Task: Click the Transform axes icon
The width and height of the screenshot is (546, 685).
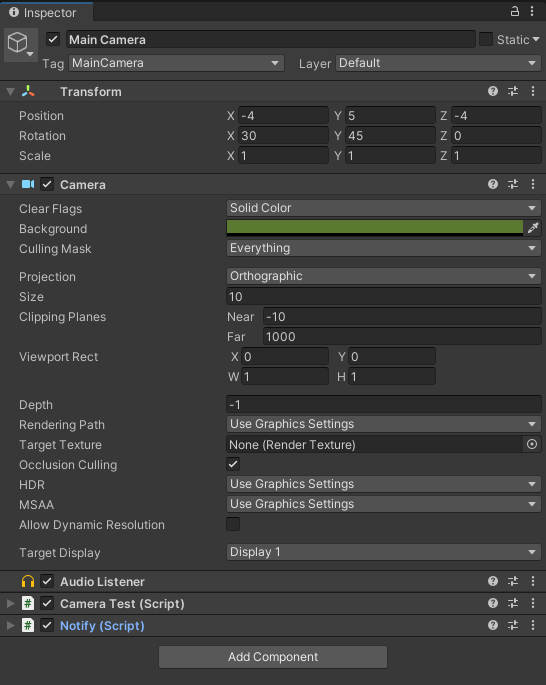Action: click(28, 91)
